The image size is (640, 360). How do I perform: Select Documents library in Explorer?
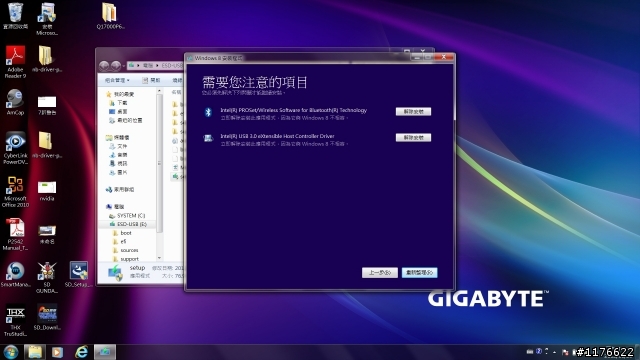pyautogui.click(x=118, y=146)
